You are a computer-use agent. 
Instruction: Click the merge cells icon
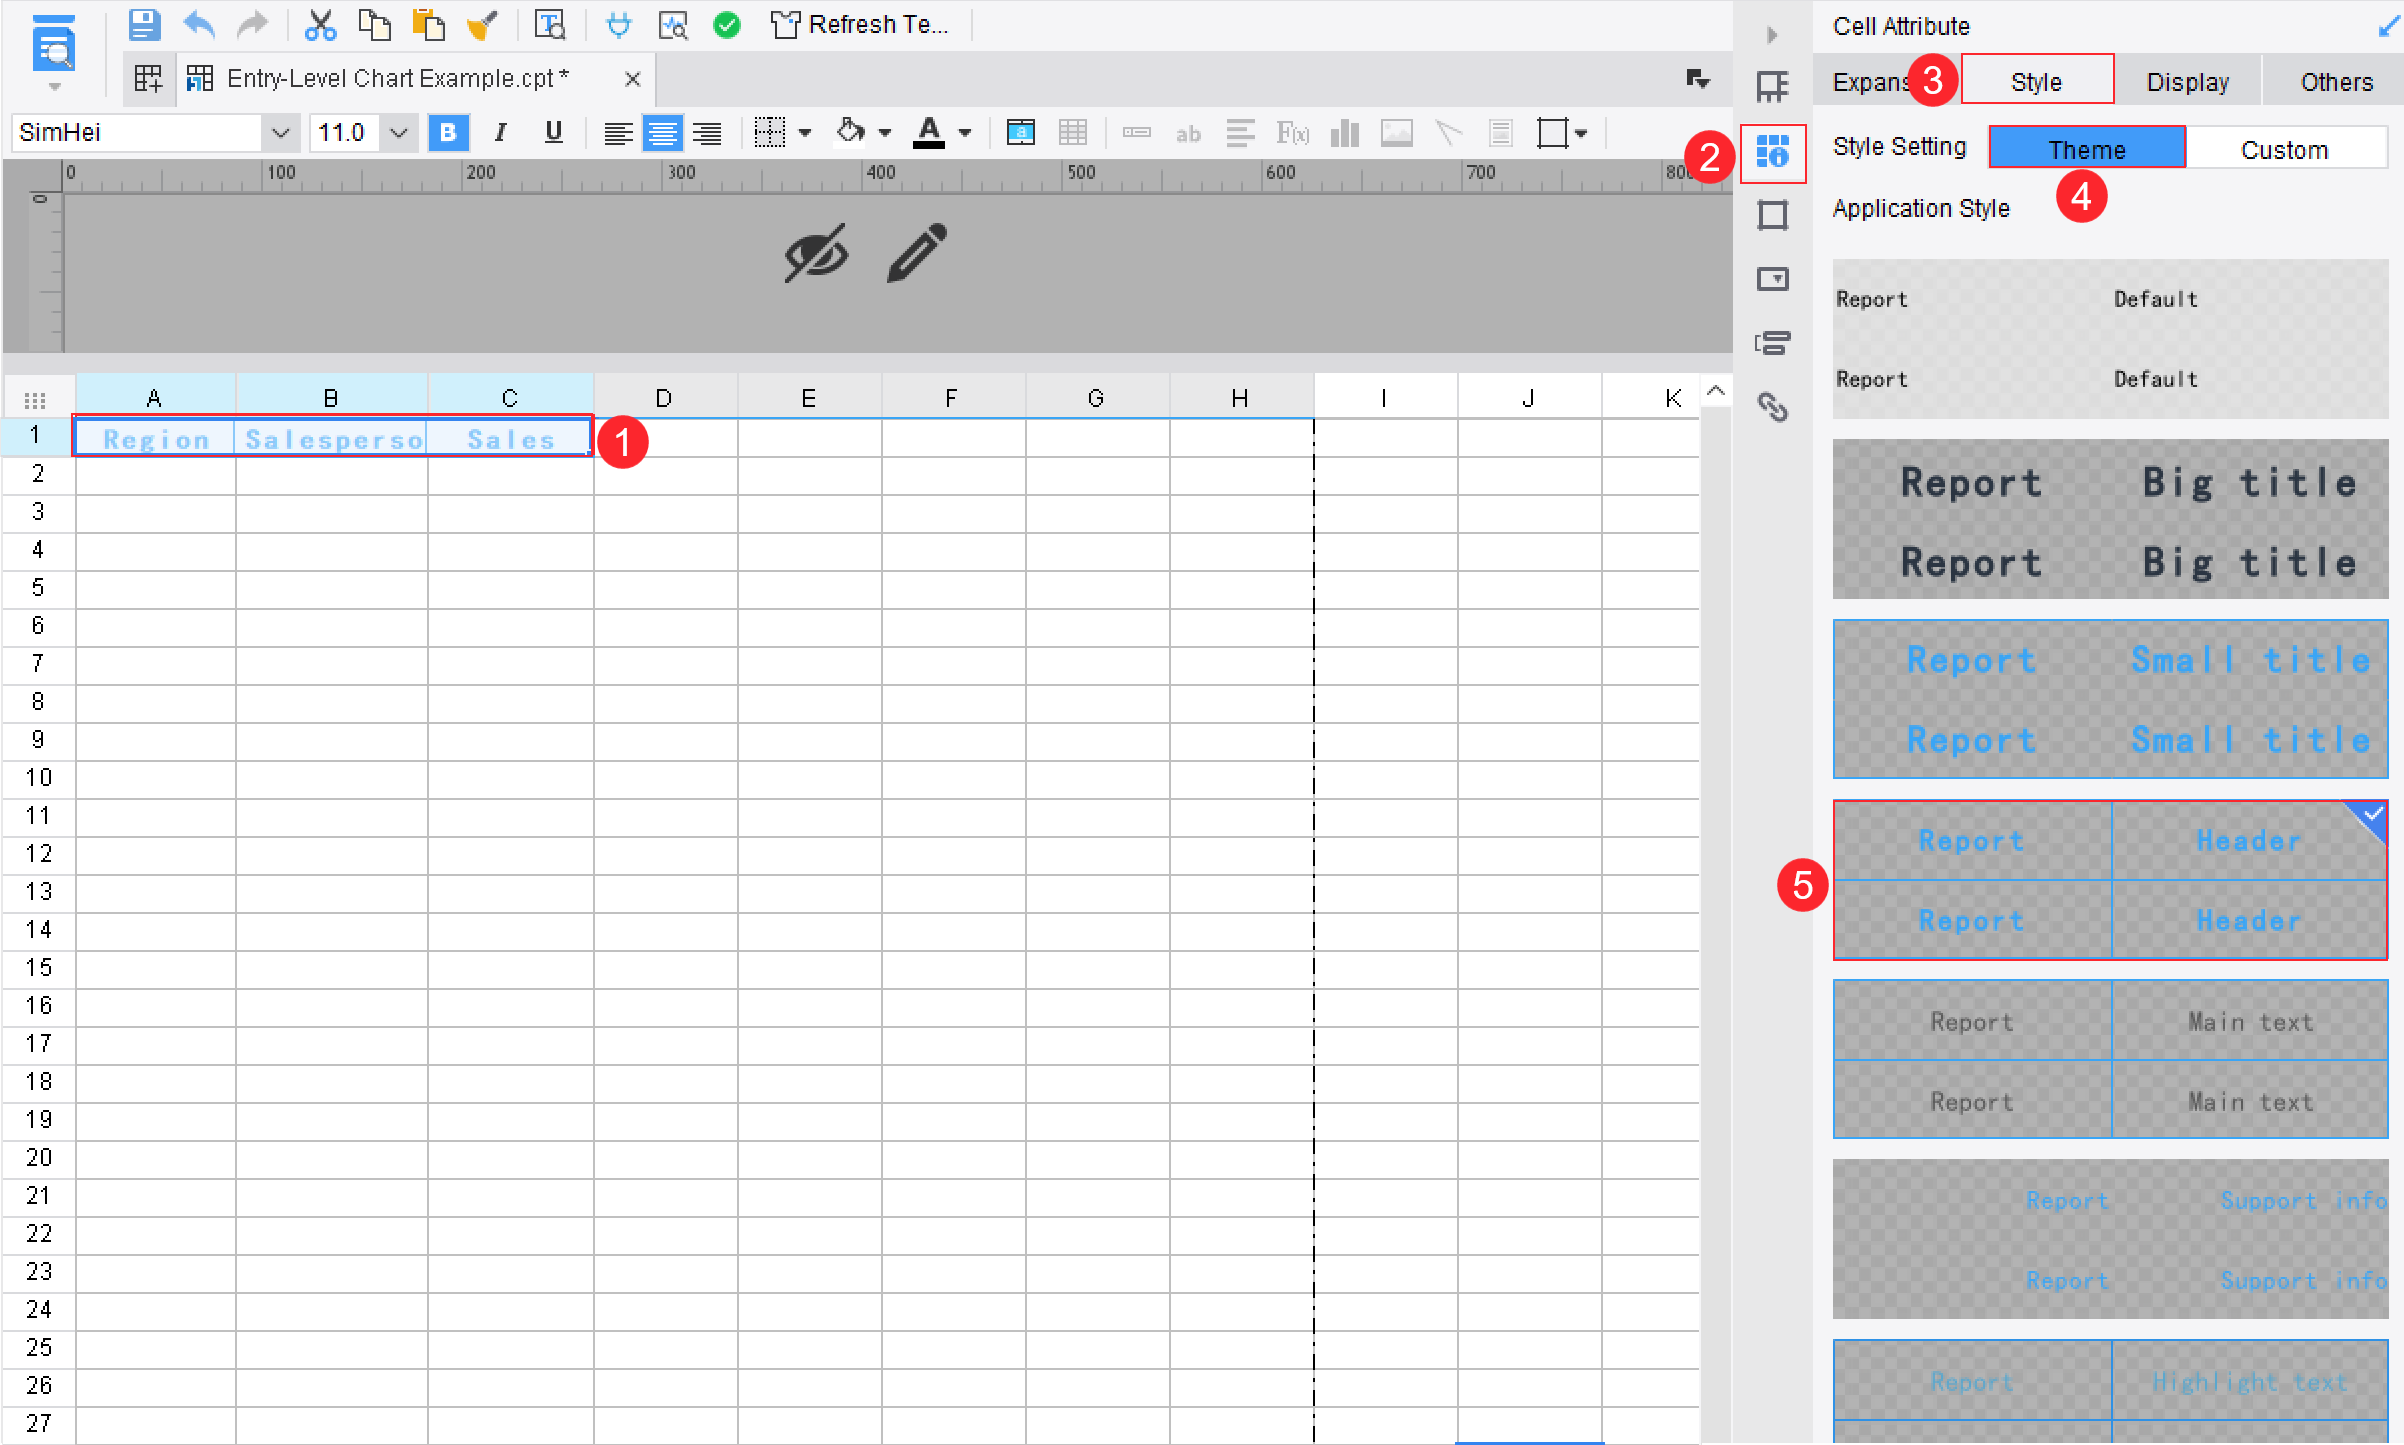point(1021,132)
